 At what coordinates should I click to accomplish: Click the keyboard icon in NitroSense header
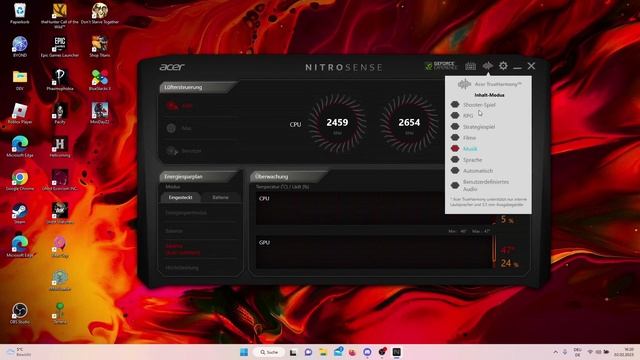tap(470, 66)
